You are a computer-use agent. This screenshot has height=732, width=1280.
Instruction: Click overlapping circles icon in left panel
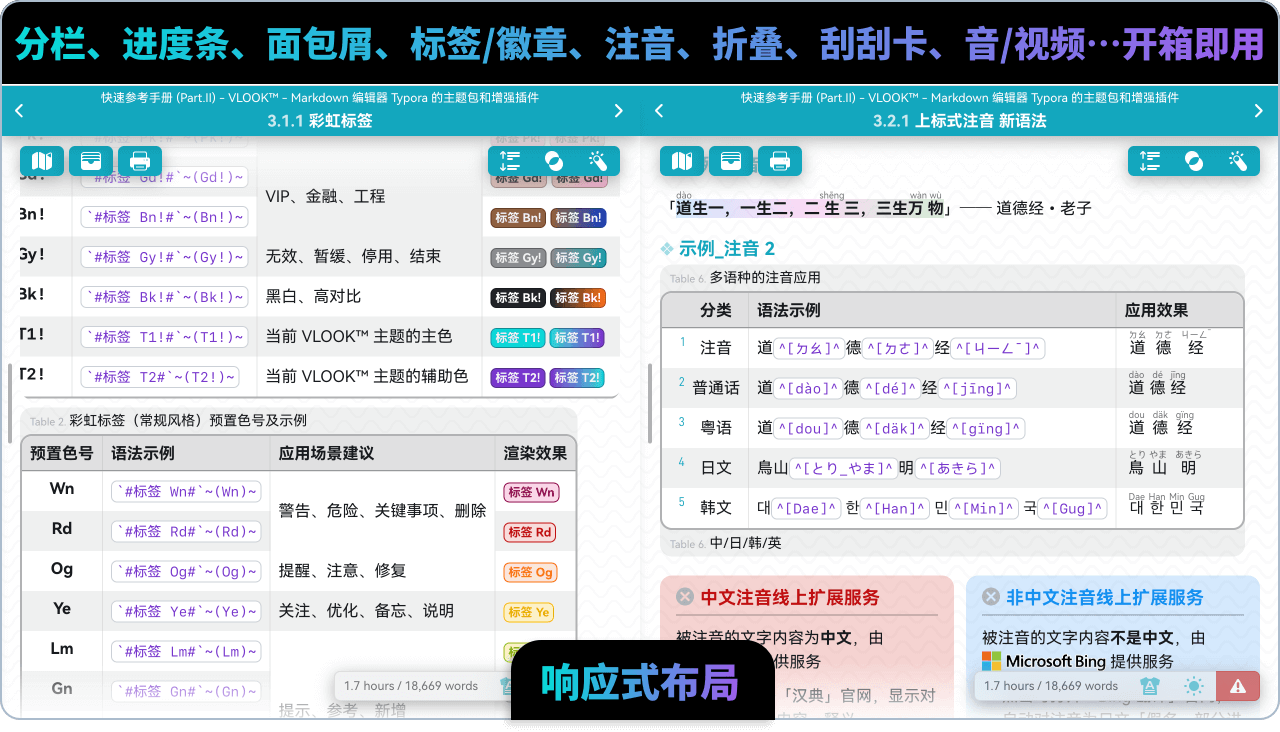point(554,161)
